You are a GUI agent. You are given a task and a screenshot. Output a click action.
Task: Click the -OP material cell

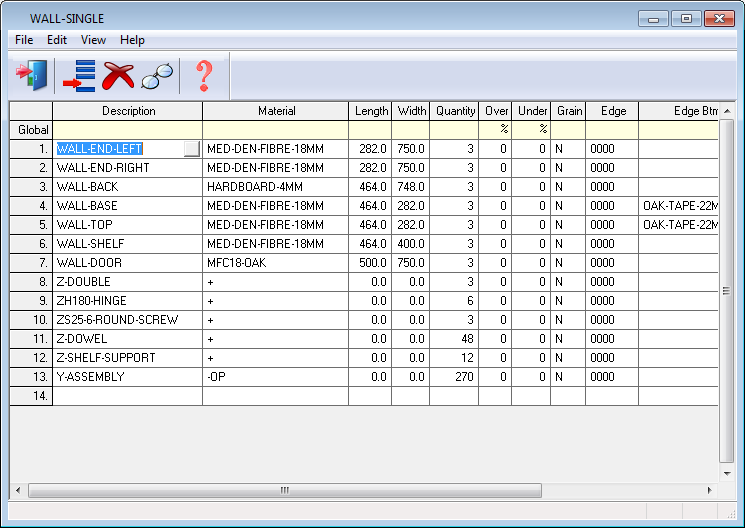tap(276, 377)
